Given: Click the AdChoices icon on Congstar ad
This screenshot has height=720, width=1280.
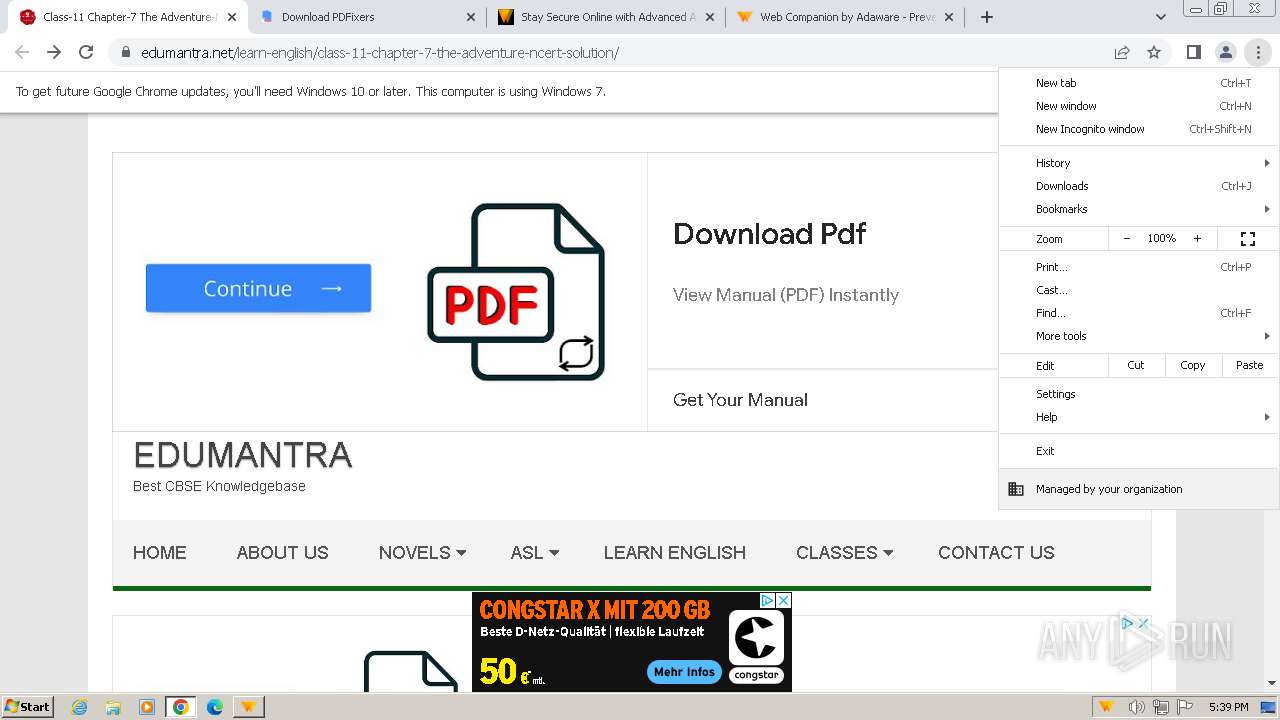Looking at the screenshot, I should [x=768, y=600].
